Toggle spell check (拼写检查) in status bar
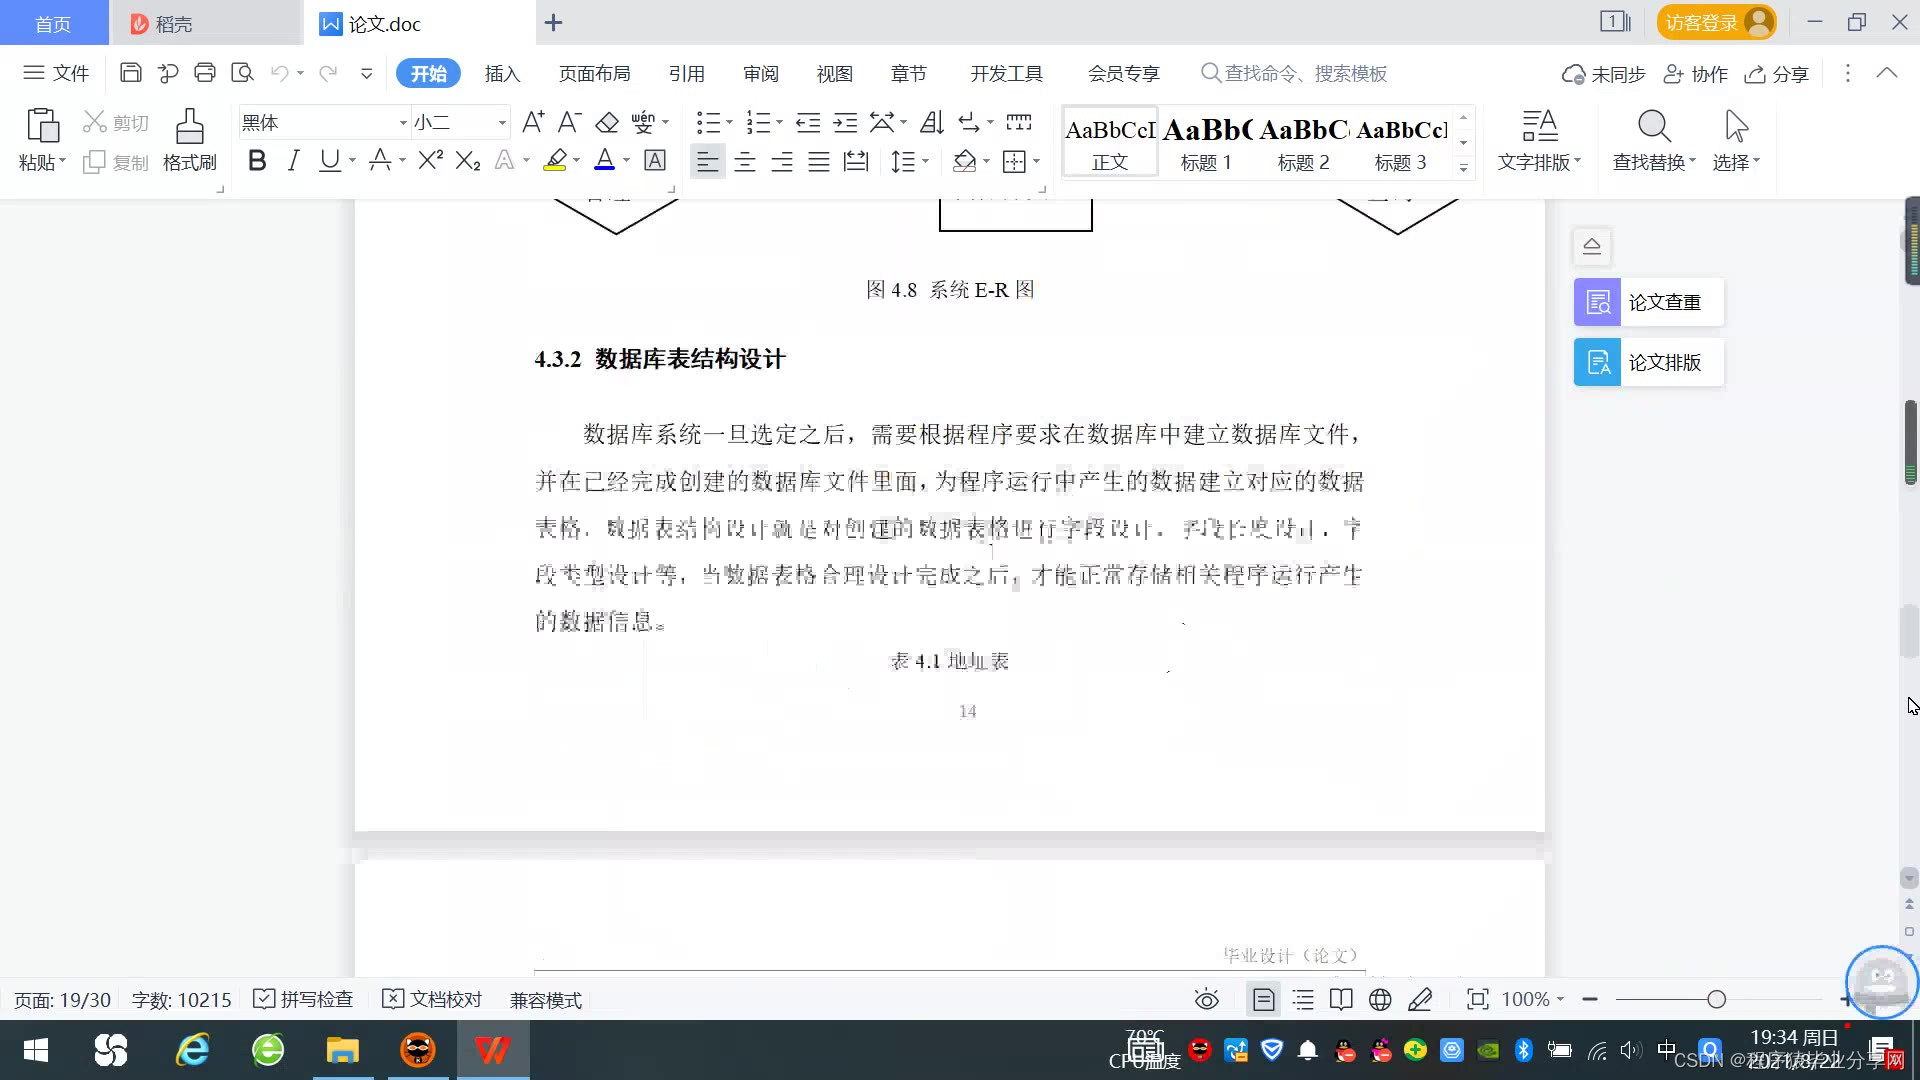1920x1080 pixels. pos(304,999)
